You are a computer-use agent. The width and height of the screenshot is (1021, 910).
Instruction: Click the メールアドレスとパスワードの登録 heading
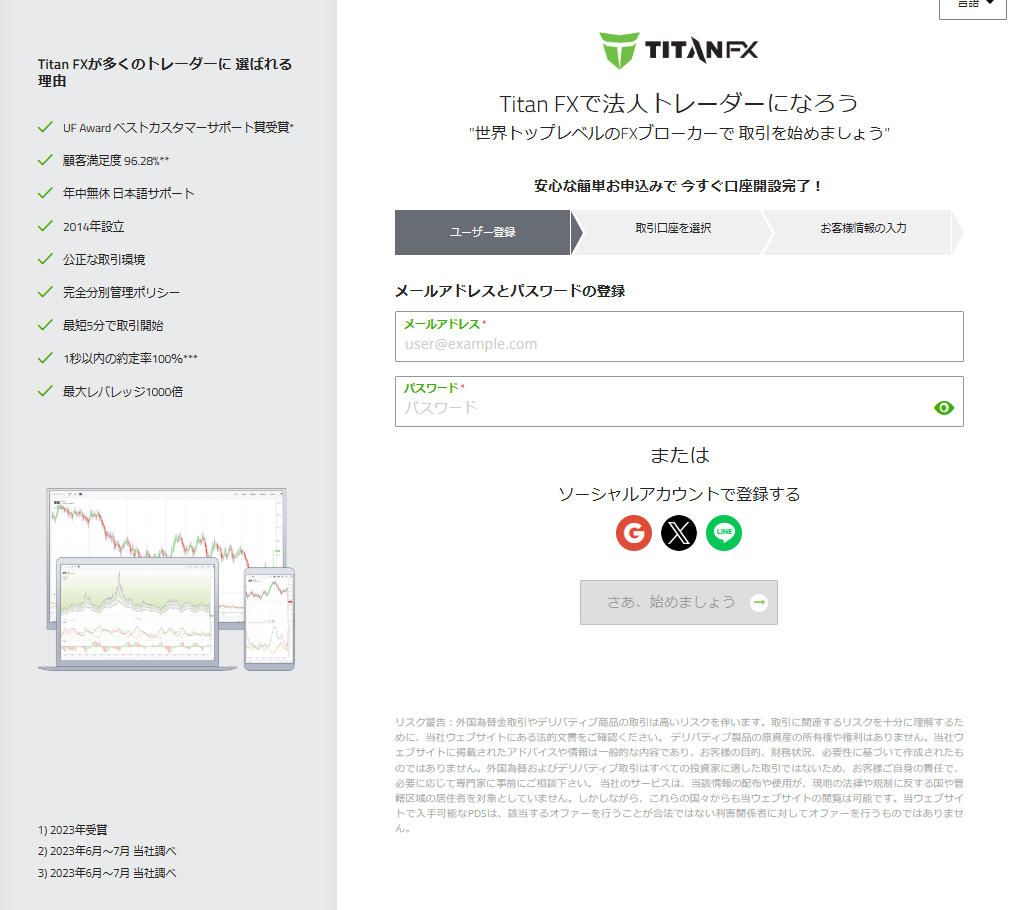510,291
